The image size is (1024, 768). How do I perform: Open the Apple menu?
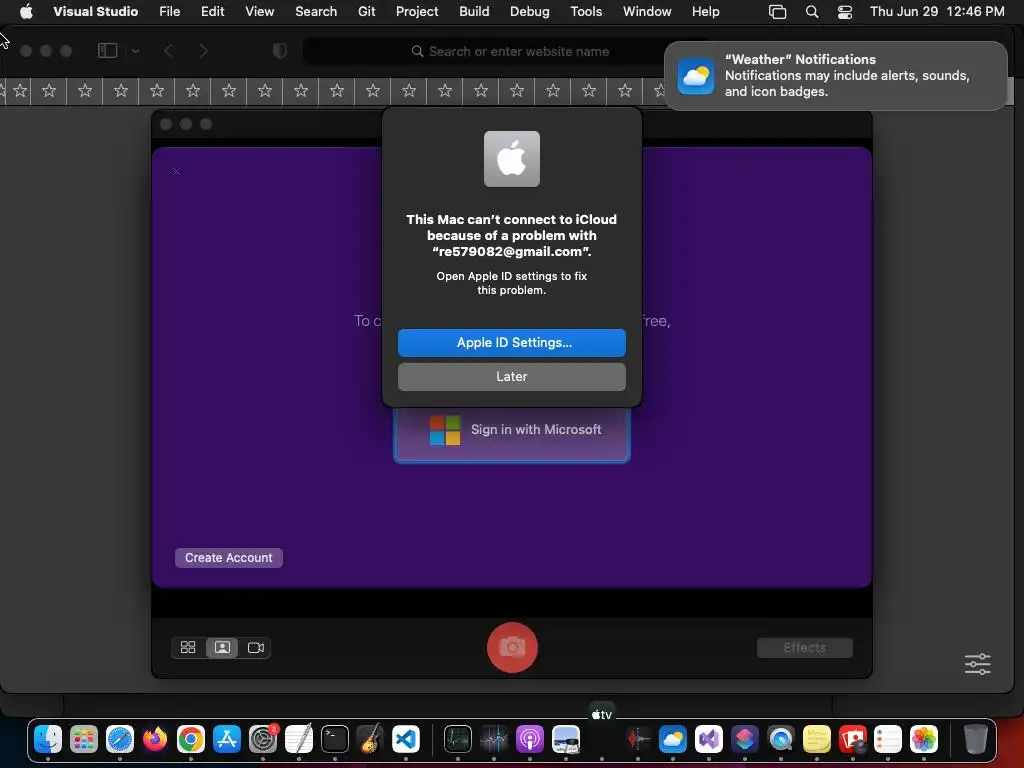pyautogui.click(x=26, y=12)
